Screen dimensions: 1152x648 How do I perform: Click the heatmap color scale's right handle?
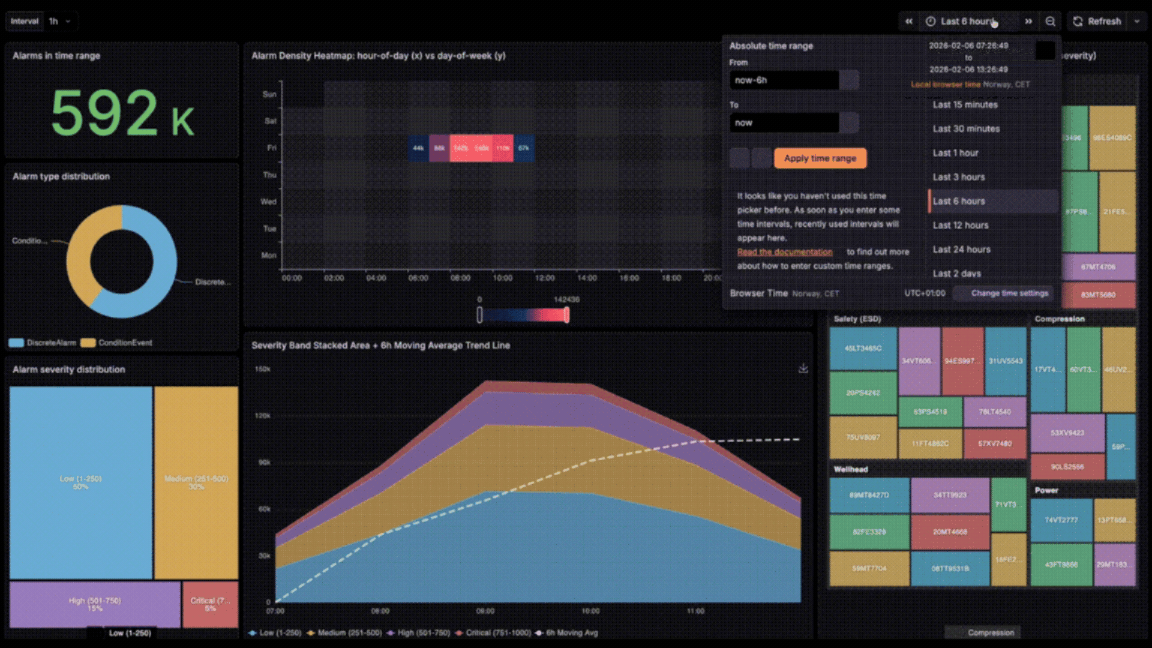coord(566,315)
